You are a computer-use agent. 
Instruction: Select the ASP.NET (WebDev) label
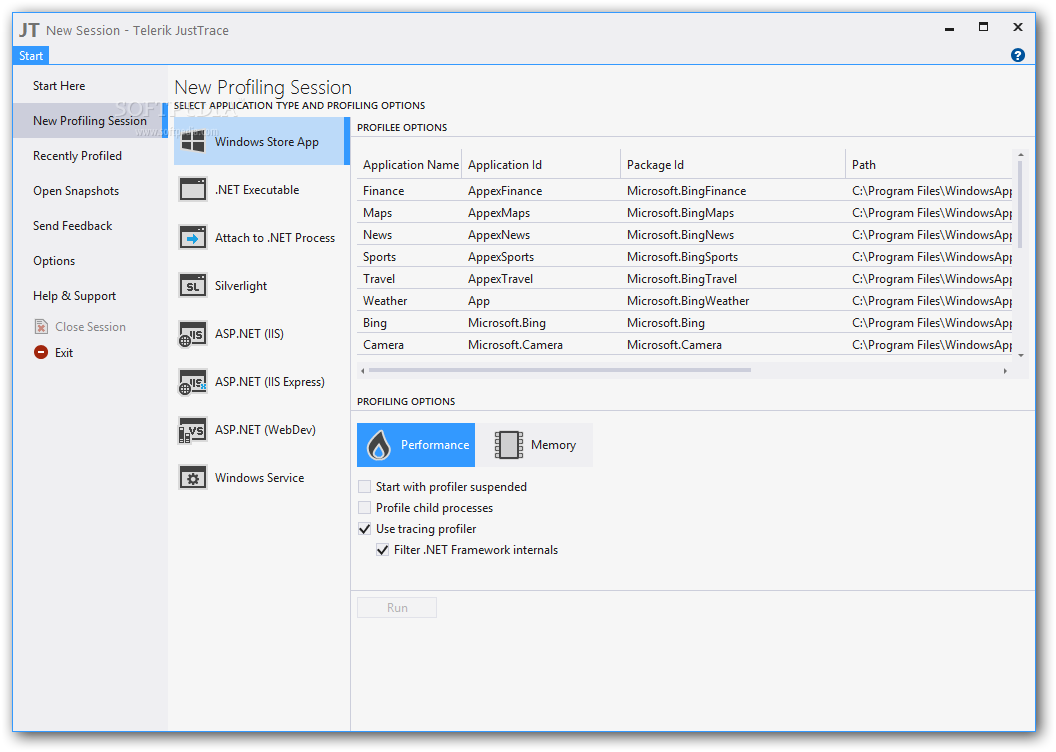(x=265, y=430)
